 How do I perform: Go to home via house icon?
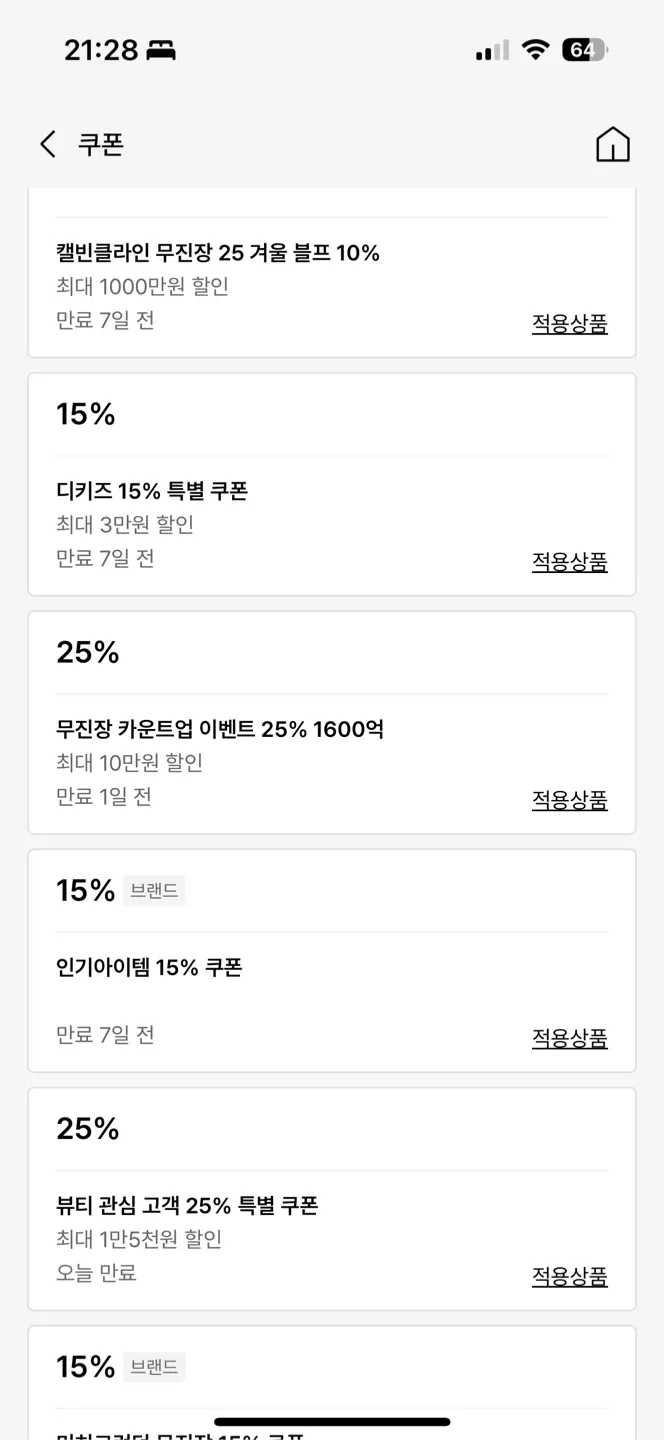(612, 144)
